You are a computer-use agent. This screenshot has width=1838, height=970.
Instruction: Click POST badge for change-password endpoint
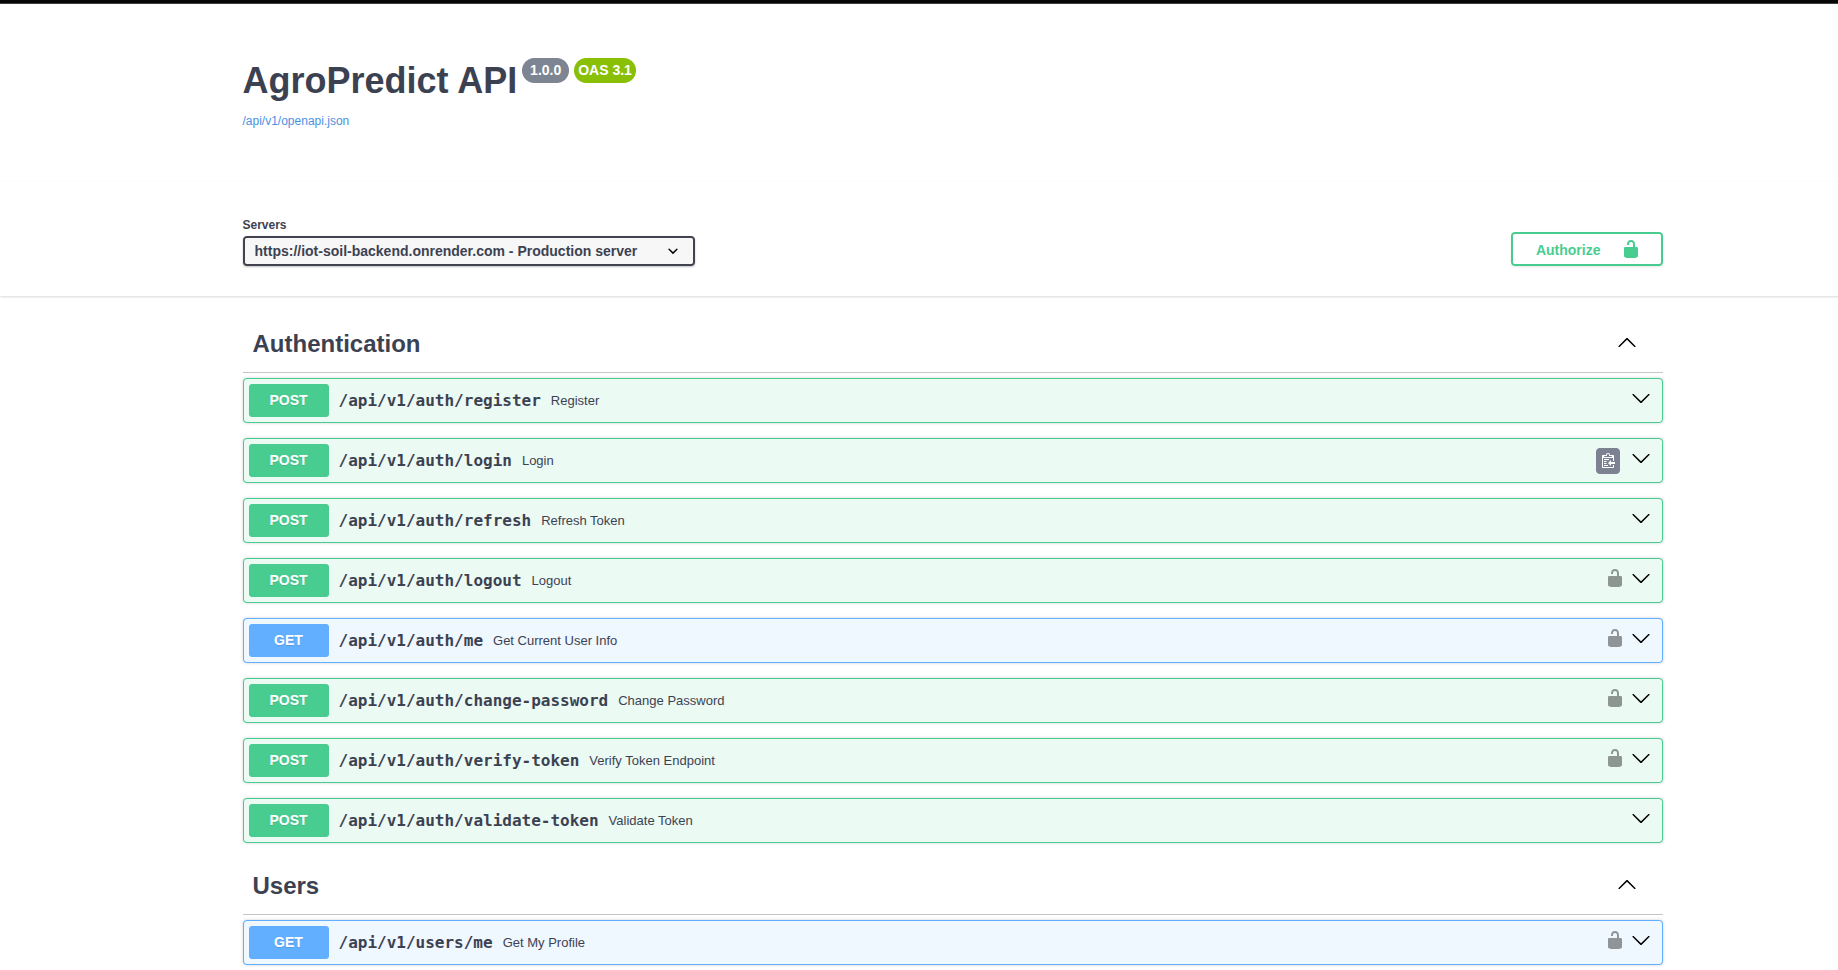(288, 701)
